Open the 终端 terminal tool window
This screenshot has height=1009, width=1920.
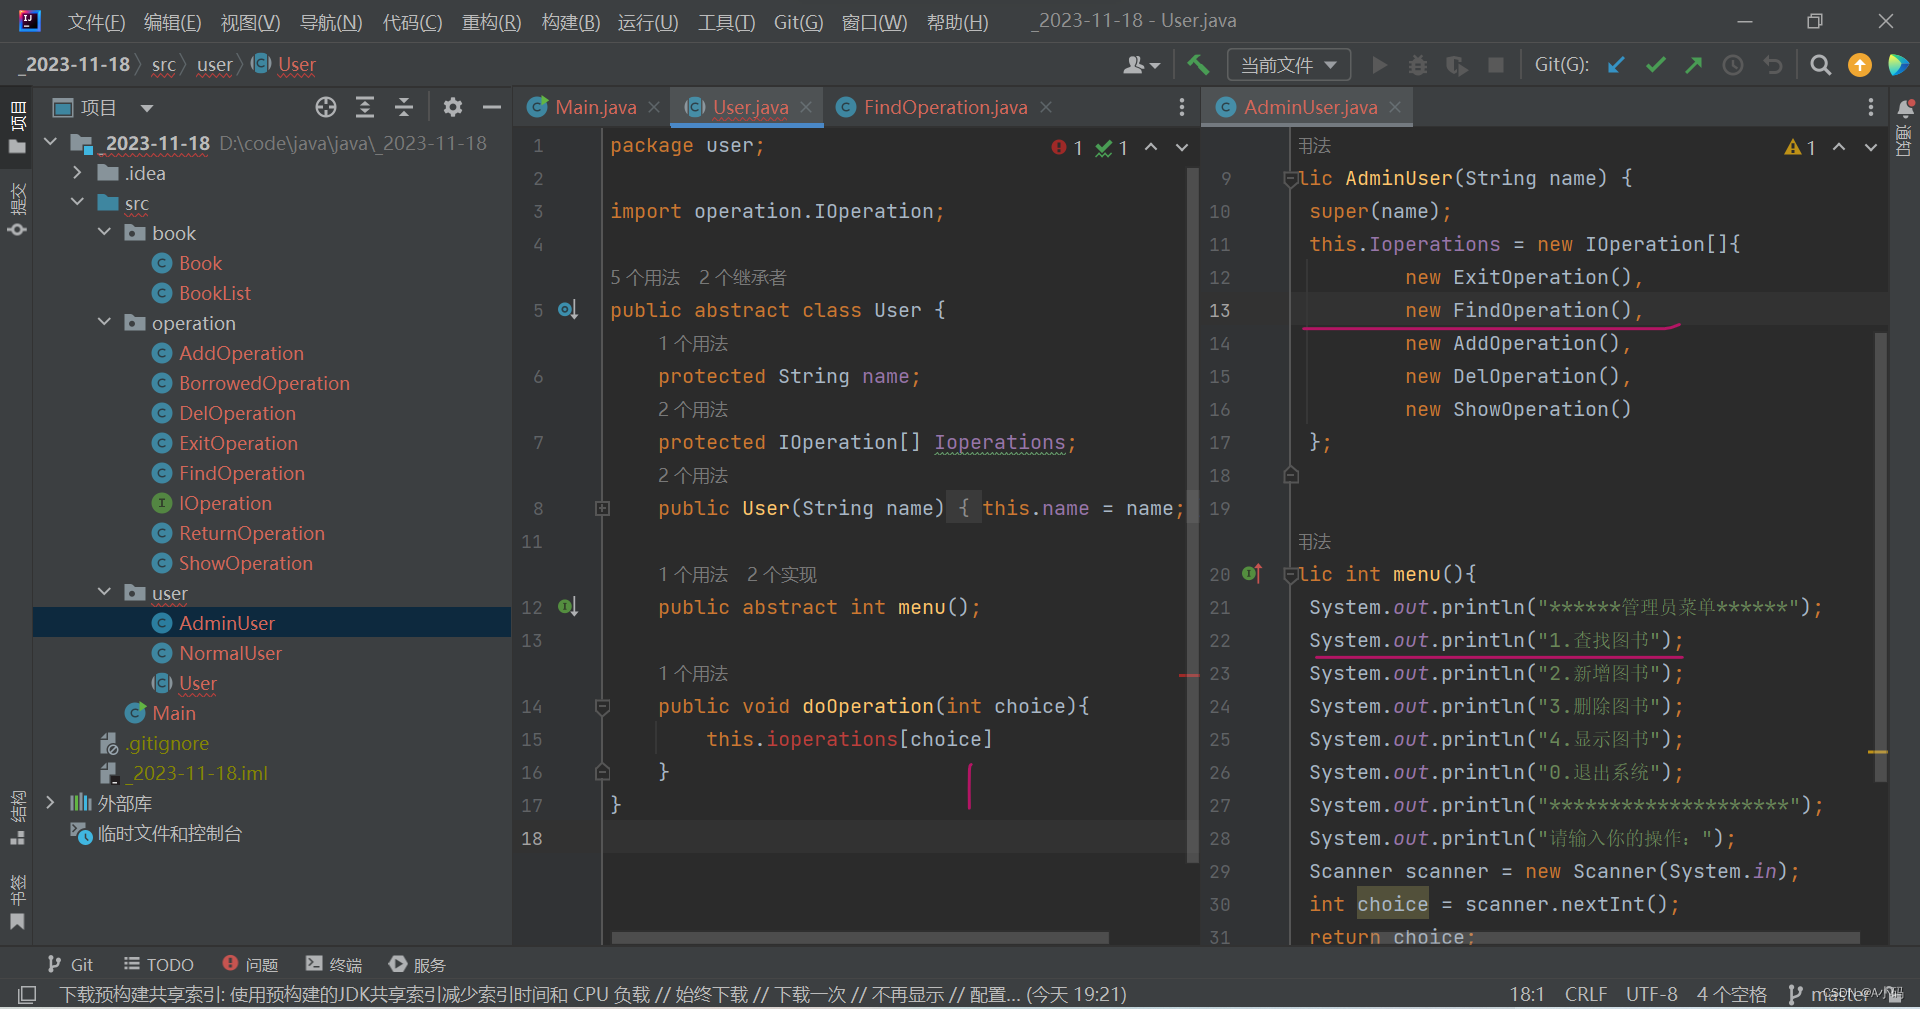click(334, 965)
